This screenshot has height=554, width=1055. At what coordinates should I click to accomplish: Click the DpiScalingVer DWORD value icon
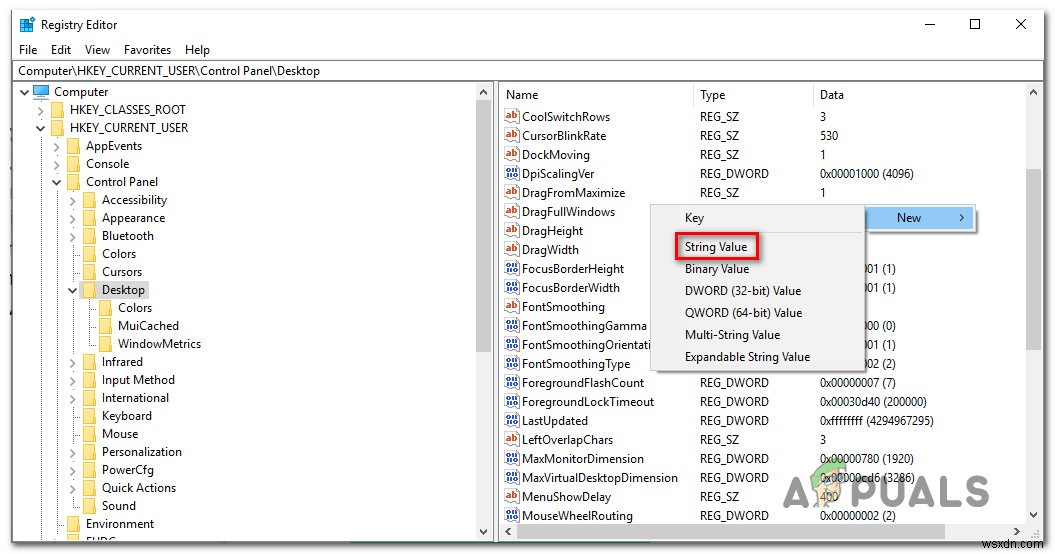pyautogui.click(x=511, y=174)
